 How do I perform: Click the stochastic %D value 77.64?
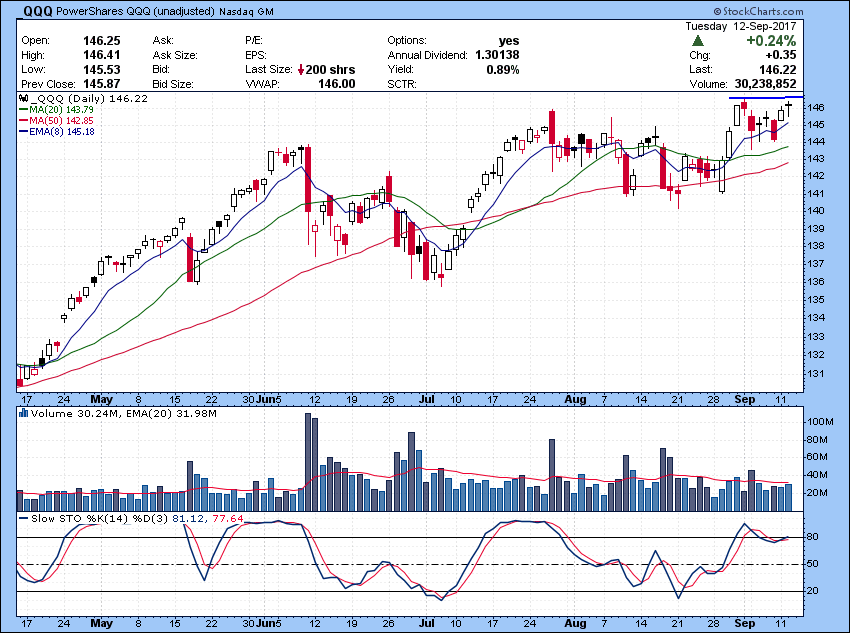(228, 519)
